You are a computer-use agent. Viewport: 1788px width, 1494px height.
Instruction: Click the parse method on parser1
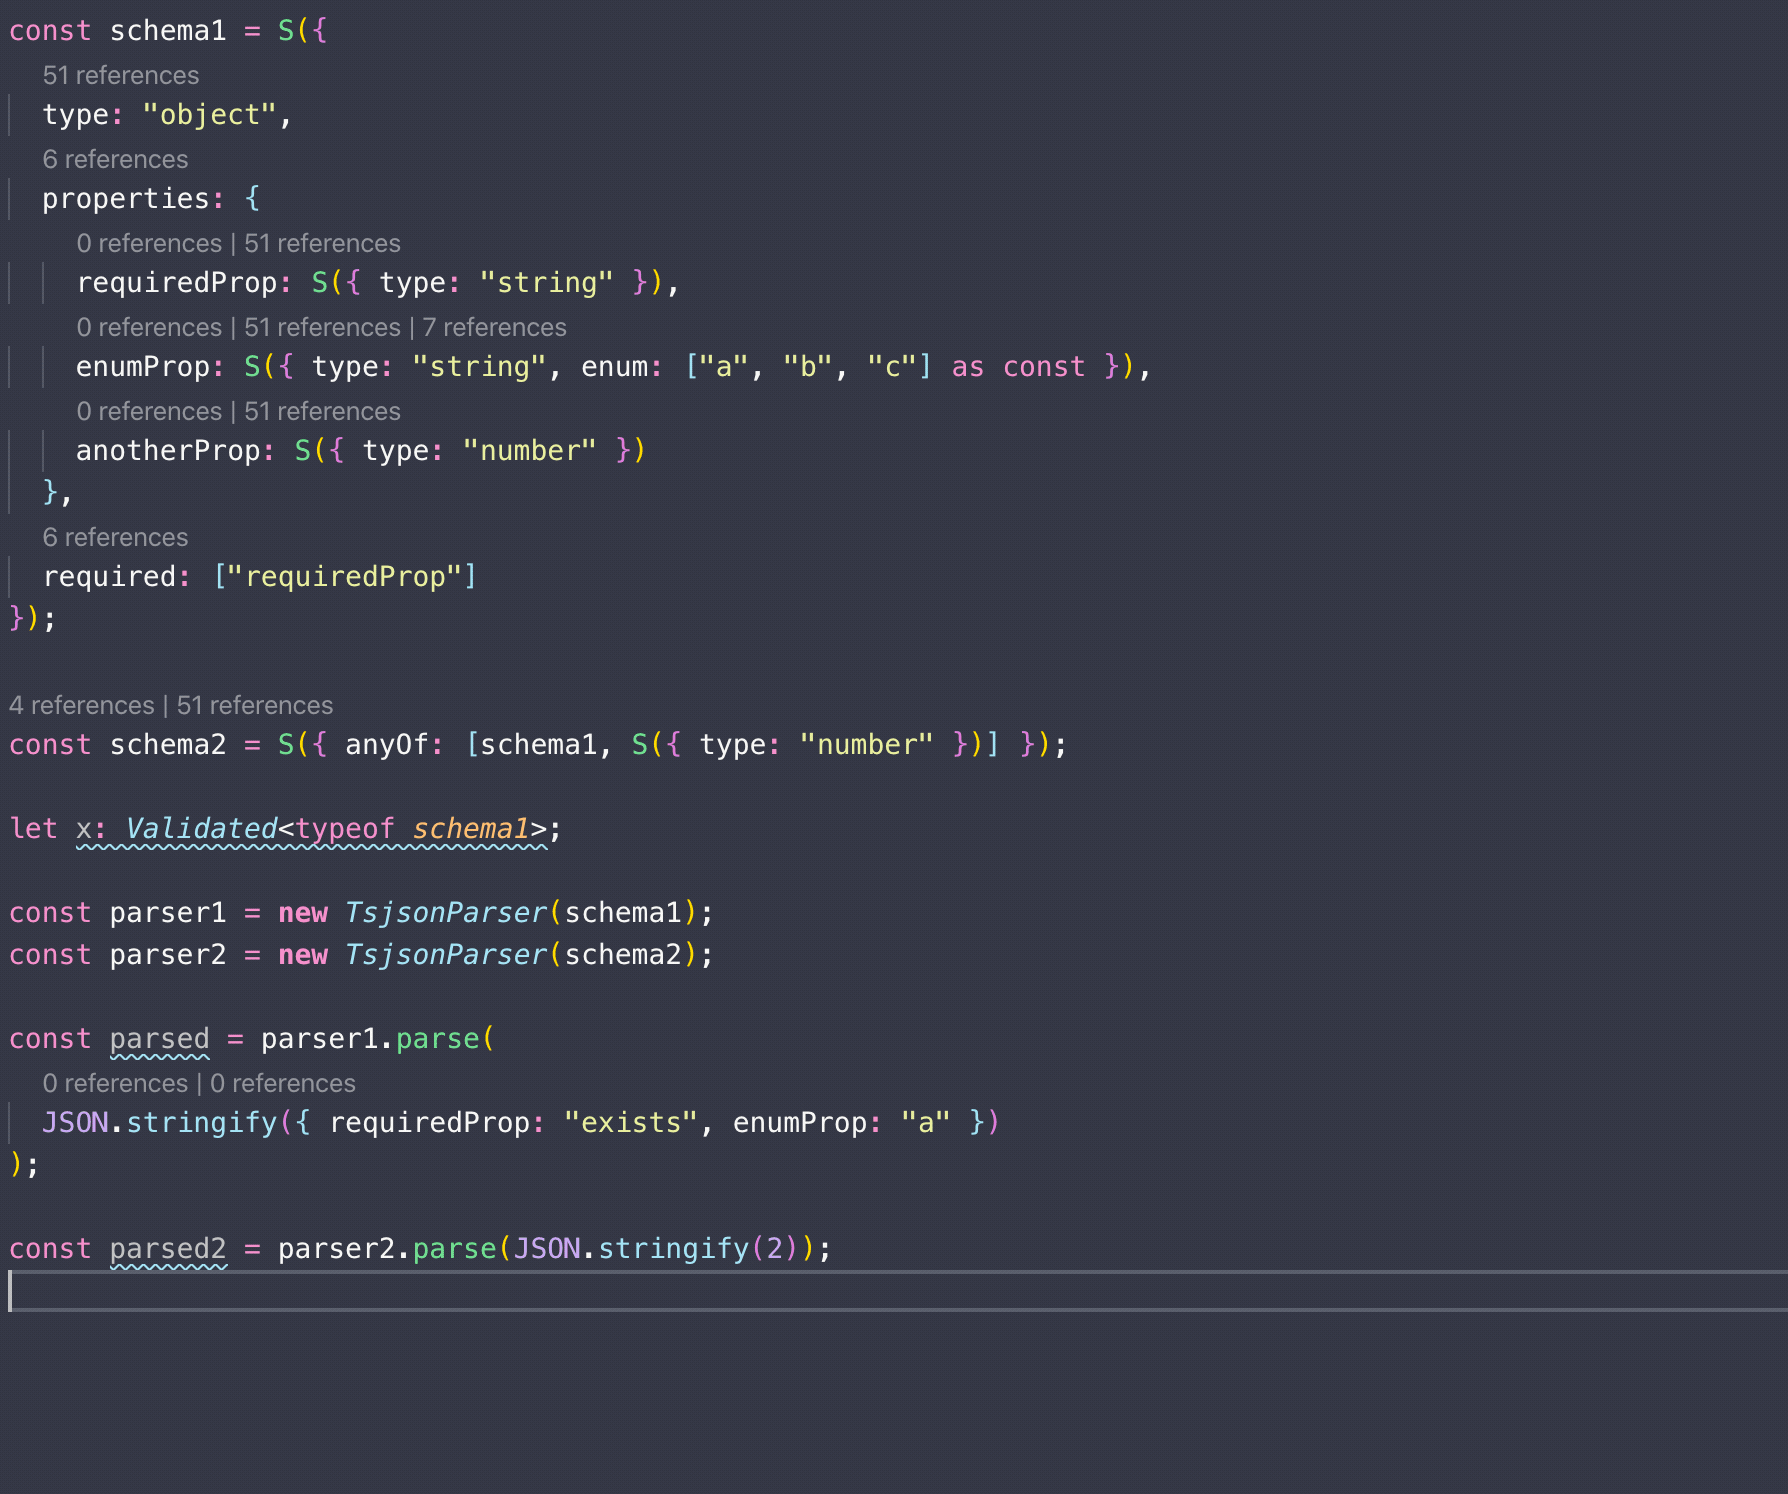pyautogui.click(x=440, y=1038)
